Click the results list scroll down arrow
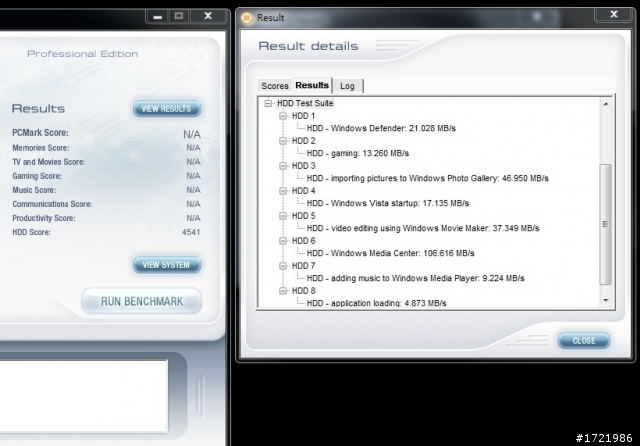 click(606, 300)
